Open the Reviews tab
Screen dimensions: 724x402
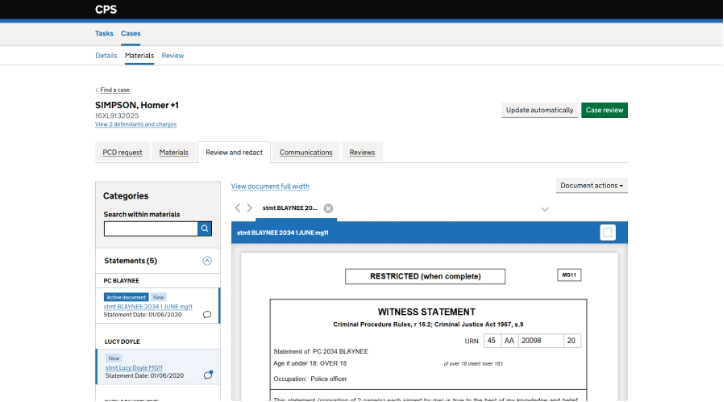click(x=362, y=152)
